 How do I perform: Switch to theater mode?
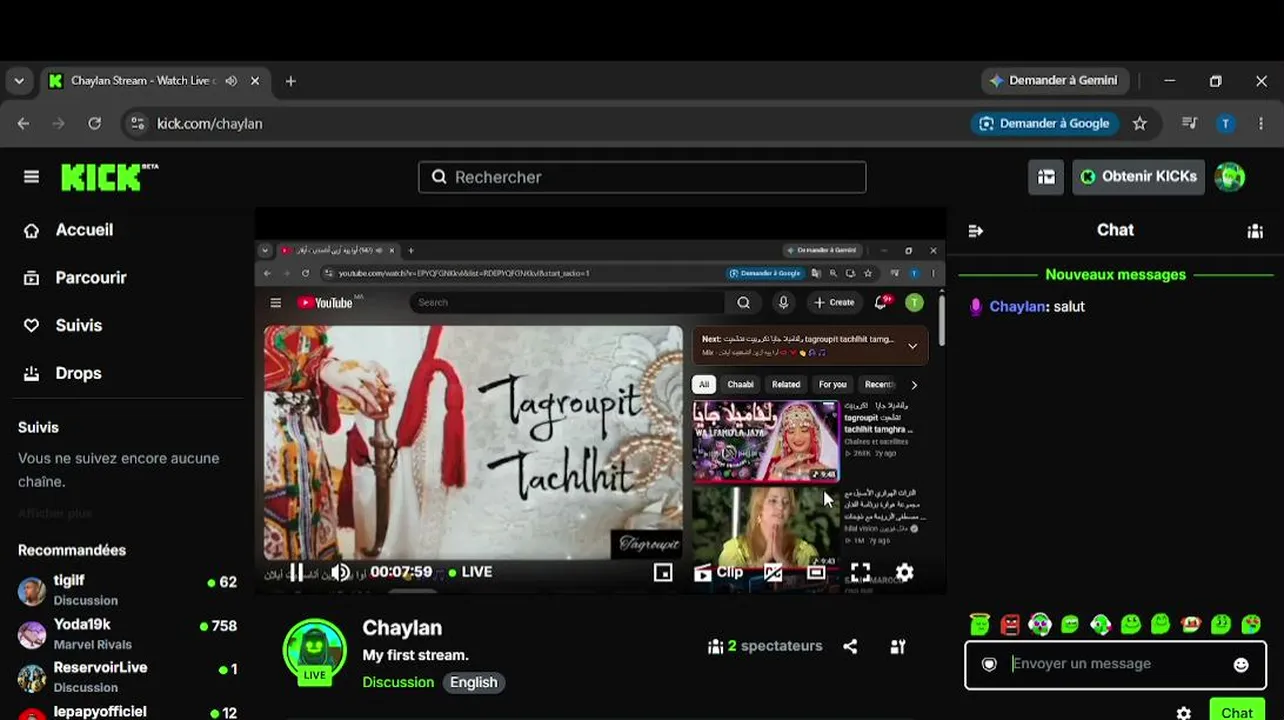816,572
